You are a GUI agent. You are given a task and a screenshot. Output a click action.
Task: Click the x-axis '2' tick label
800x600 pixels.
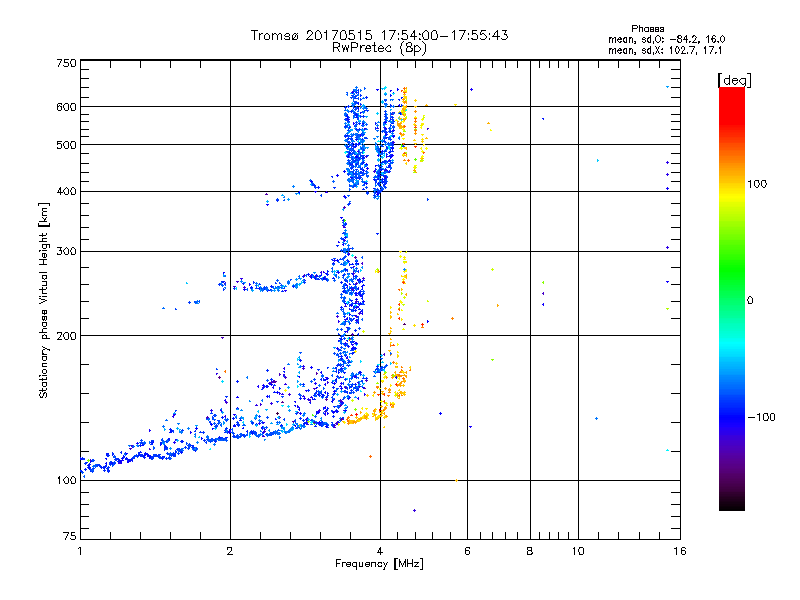[x=230, y=551]
